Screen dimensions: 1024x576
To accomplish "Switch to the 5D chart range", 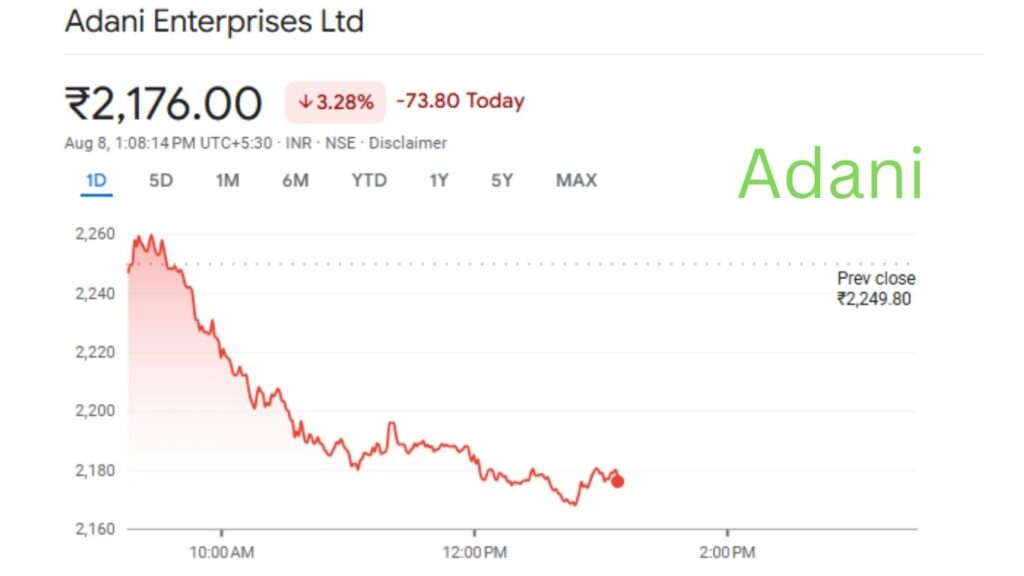I will click(x=161, y=181).
